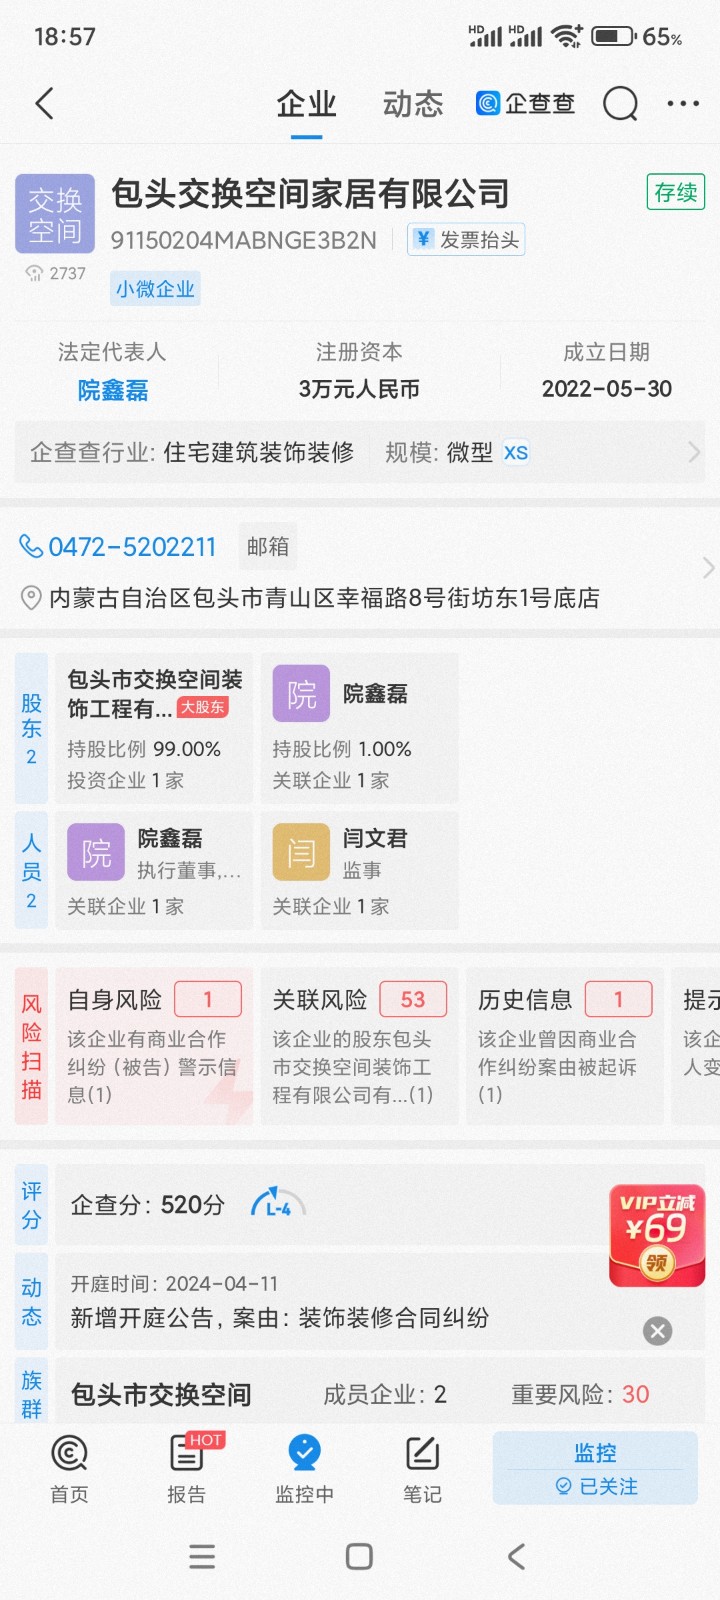Open the three-dot more options menu

tap(683, 104)
